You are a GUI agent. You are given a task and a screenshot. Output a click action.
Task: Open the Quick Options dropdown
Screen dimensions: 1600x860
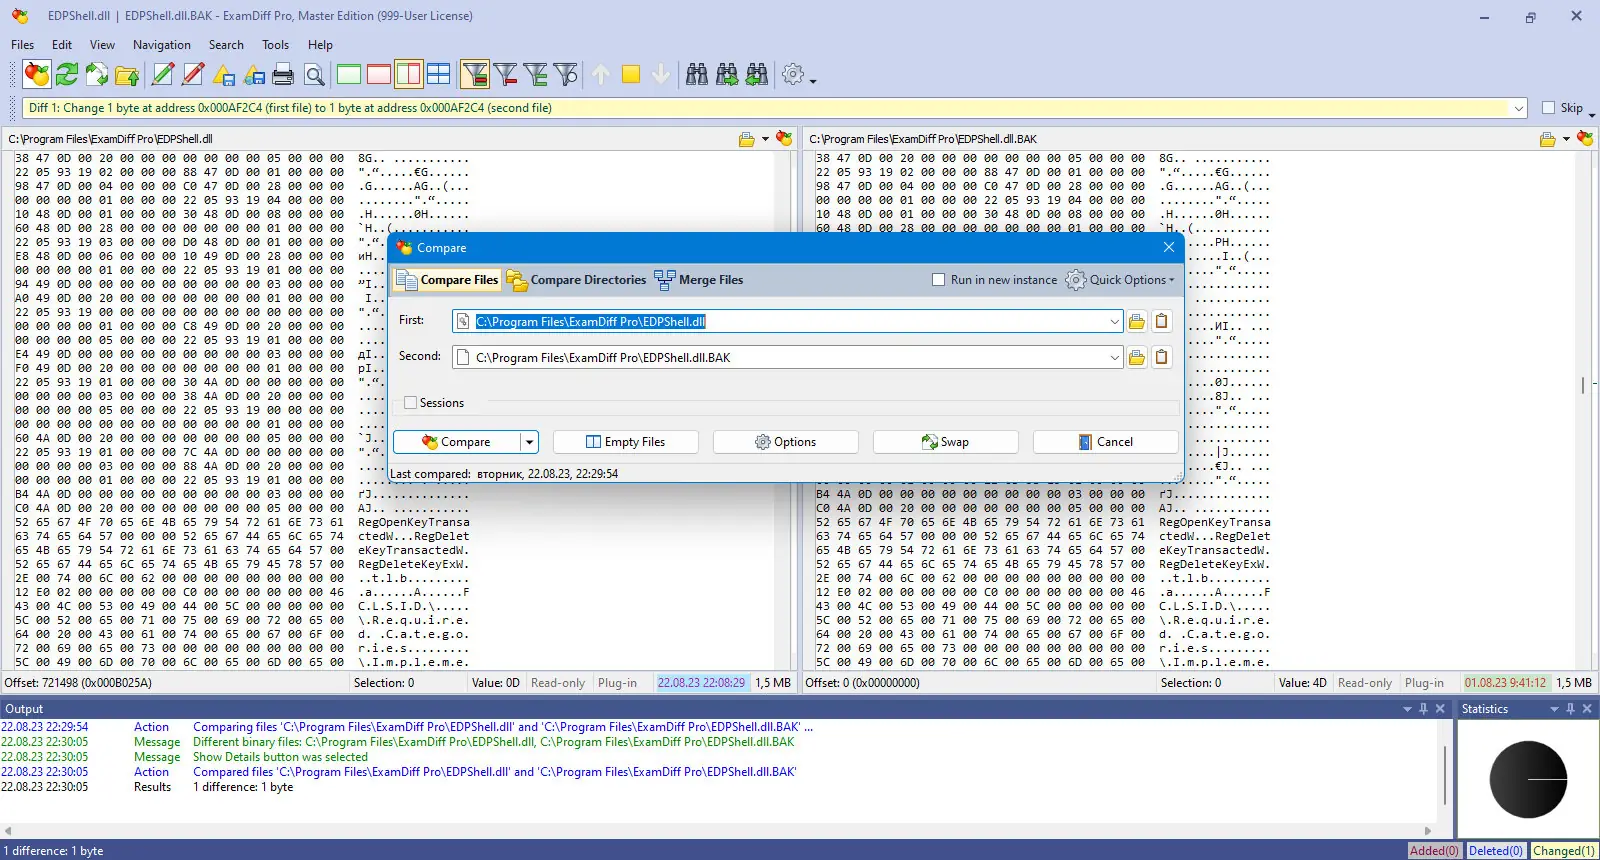pos(1120,280)
